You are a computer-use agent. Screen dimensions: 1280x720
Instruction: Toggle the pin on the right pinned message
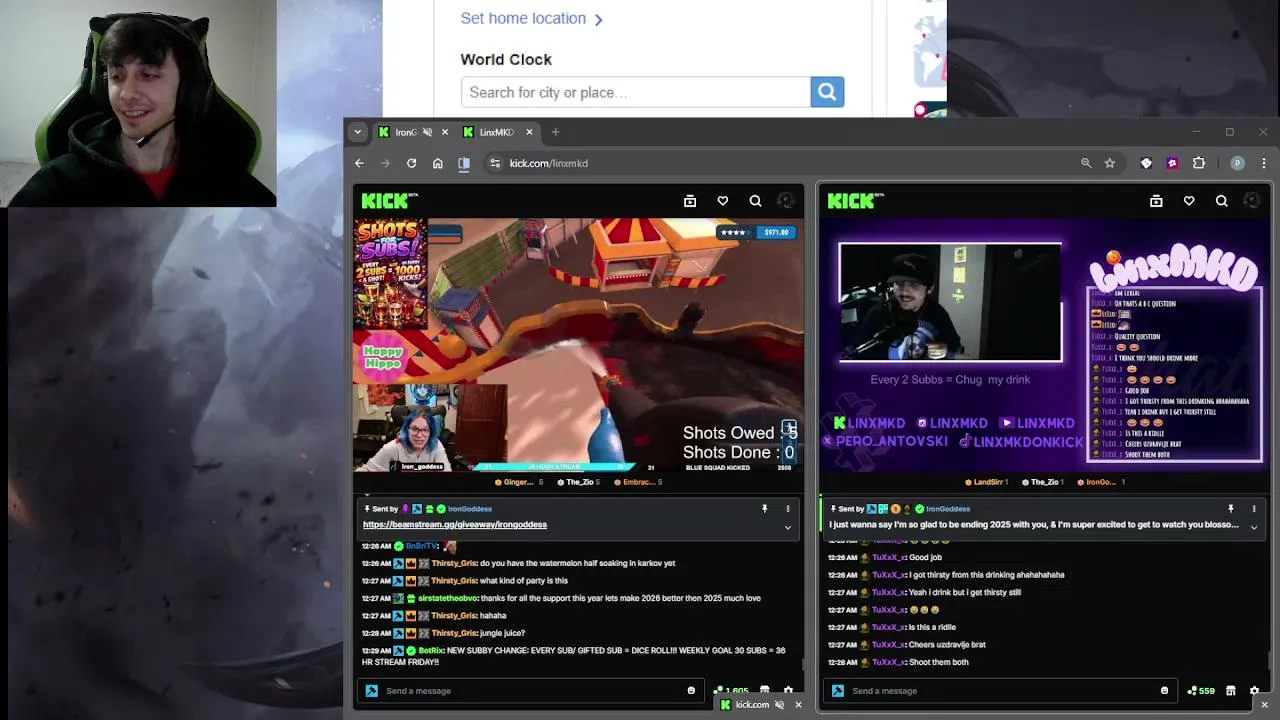[x=1231, y=509]
